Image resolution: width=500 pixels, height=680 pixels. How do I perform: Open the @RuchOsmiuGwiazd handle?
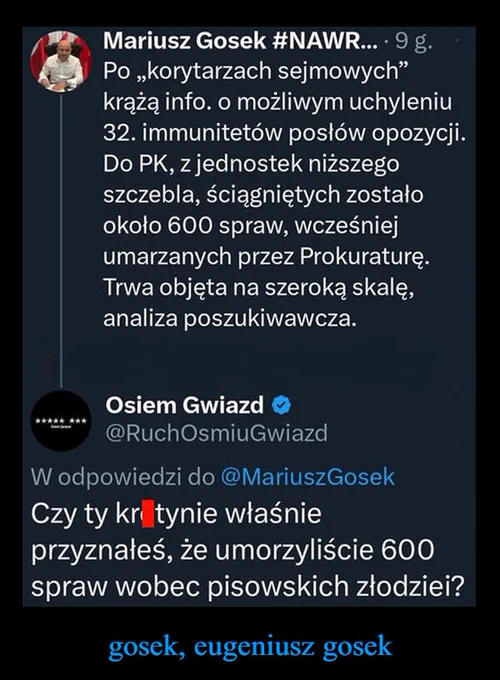click(x=217, y=433)
